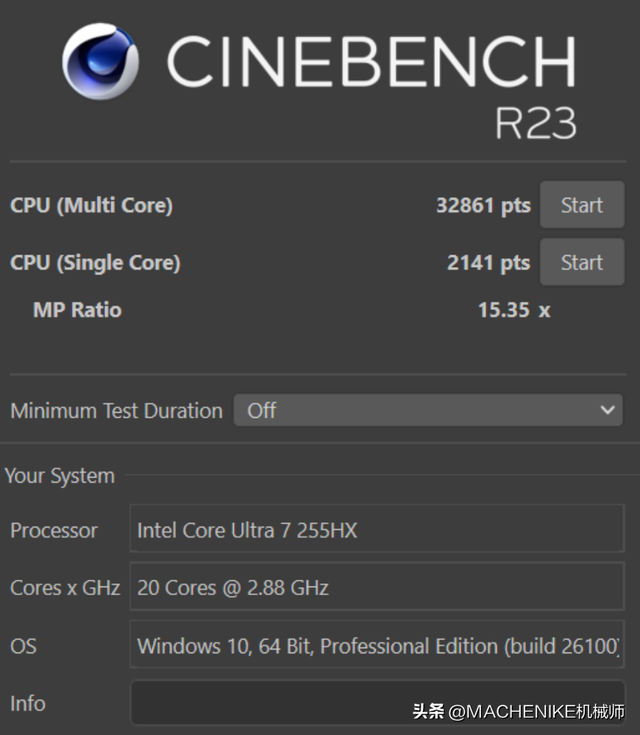Click the 15.35 x ratio value
The width and height of the screenshot is (640, 735).
[x=514, y=310]
